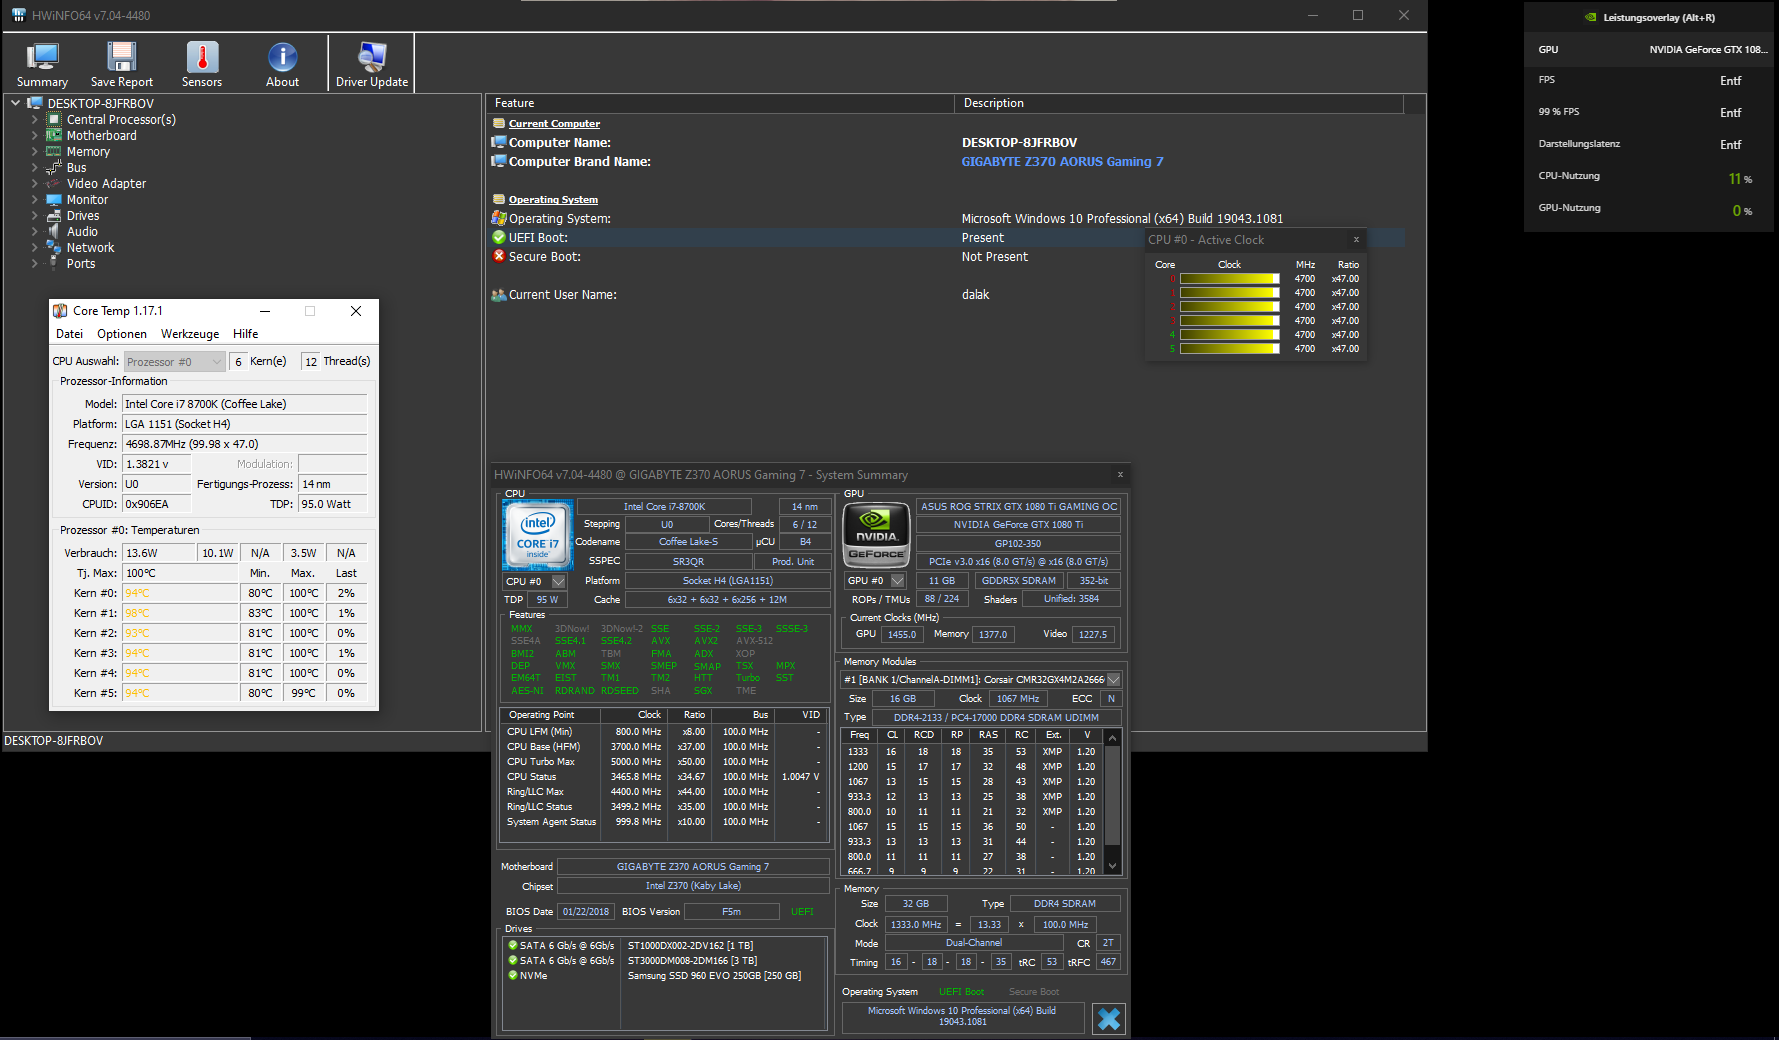Select the Network icon in the tree
1779x1040 pixels.
[54, 248]
